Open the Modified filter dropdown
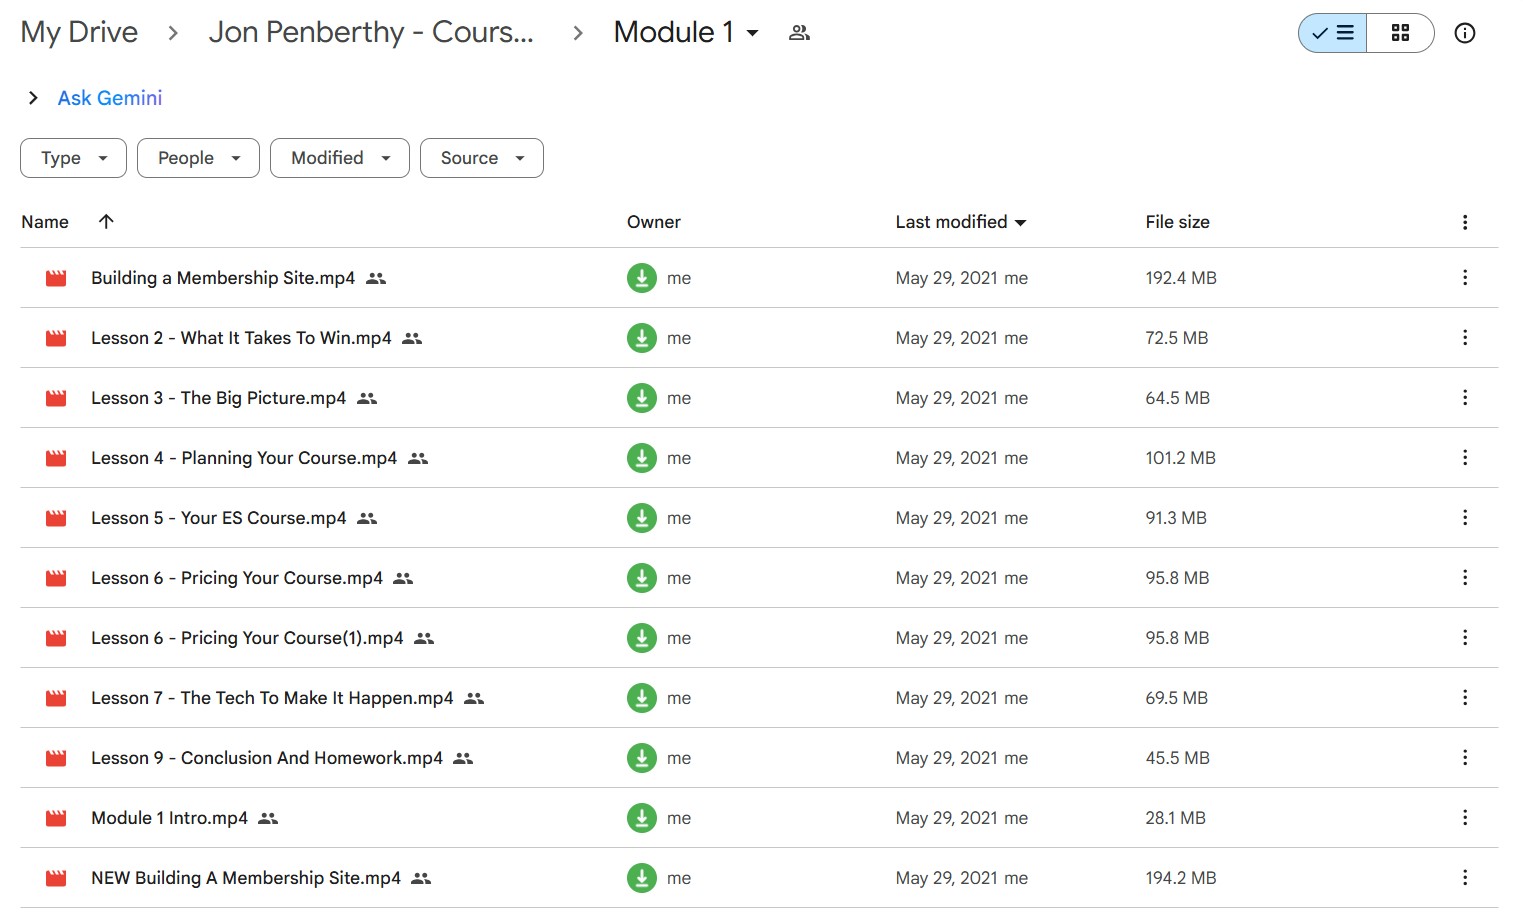This screenshot has height=914, width=1523. point(339,158)
